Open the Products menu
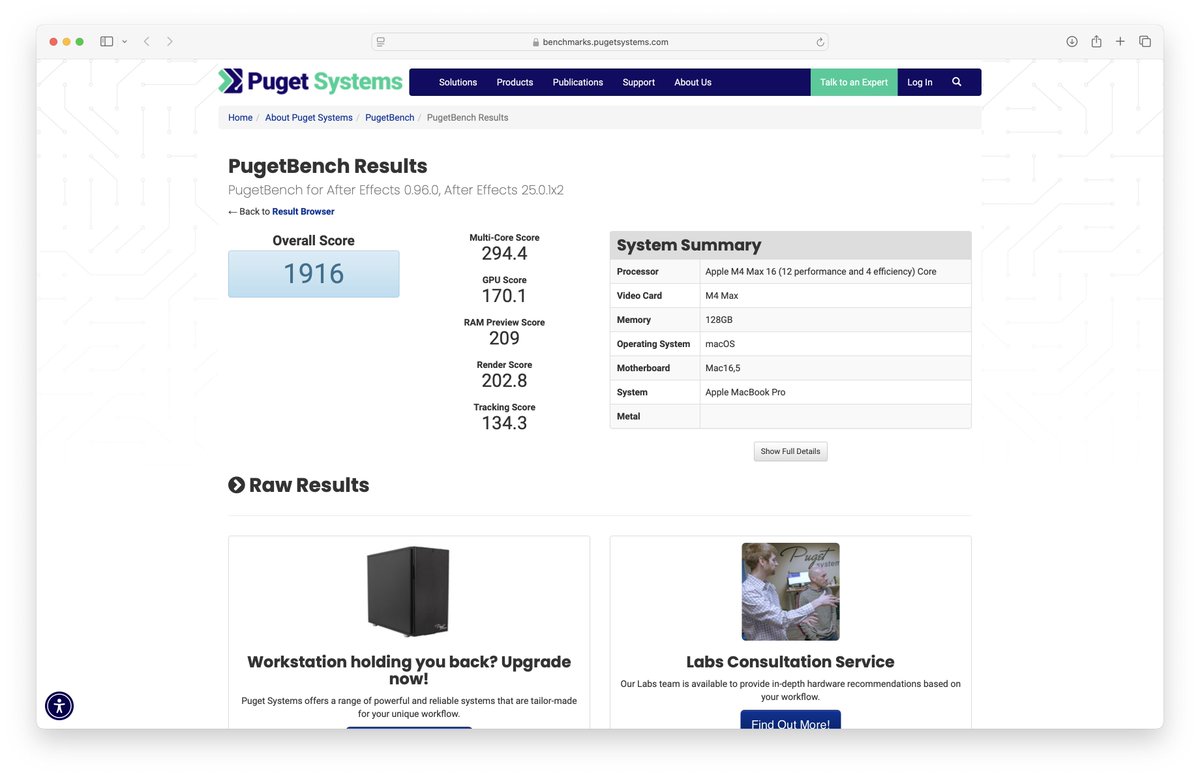1200x777 pixels. point(515,82)
